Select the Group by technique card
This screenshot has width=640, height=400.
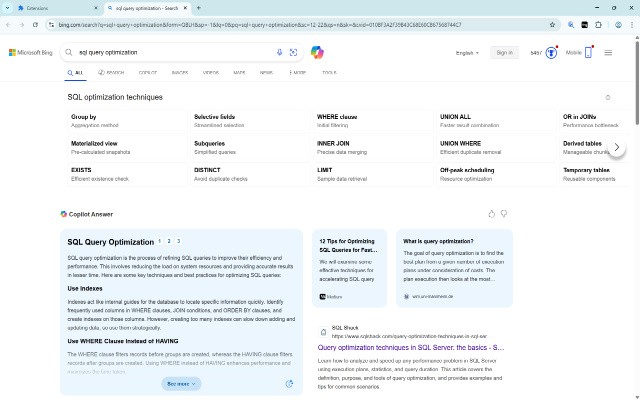coord(127,121)
